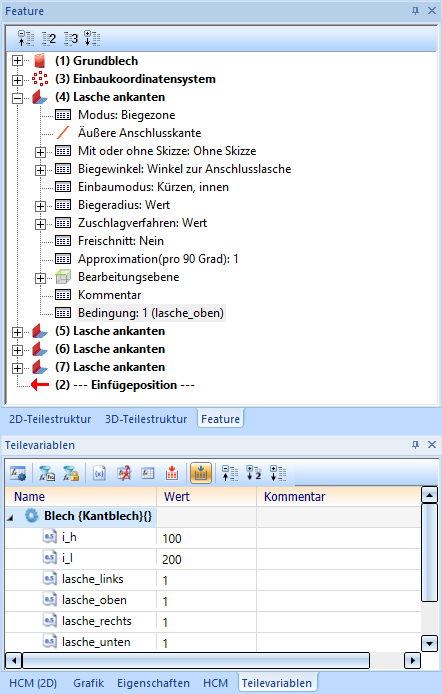Click the funnel filter with padlock icon
This screenshot has width=442, height=694.
coord(71,474)
